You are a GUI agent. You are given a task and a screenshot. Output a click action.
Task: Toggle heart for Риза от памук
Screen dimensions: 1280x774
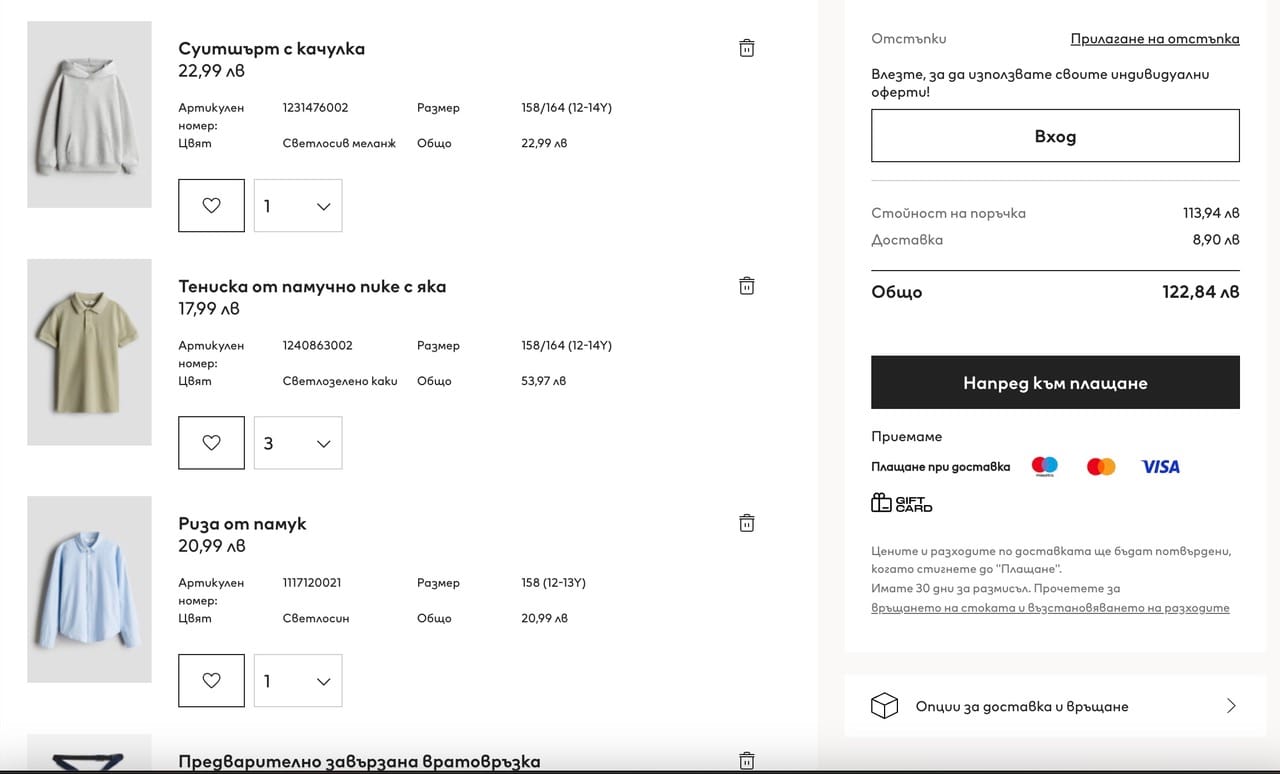click(x=211, y=680)
